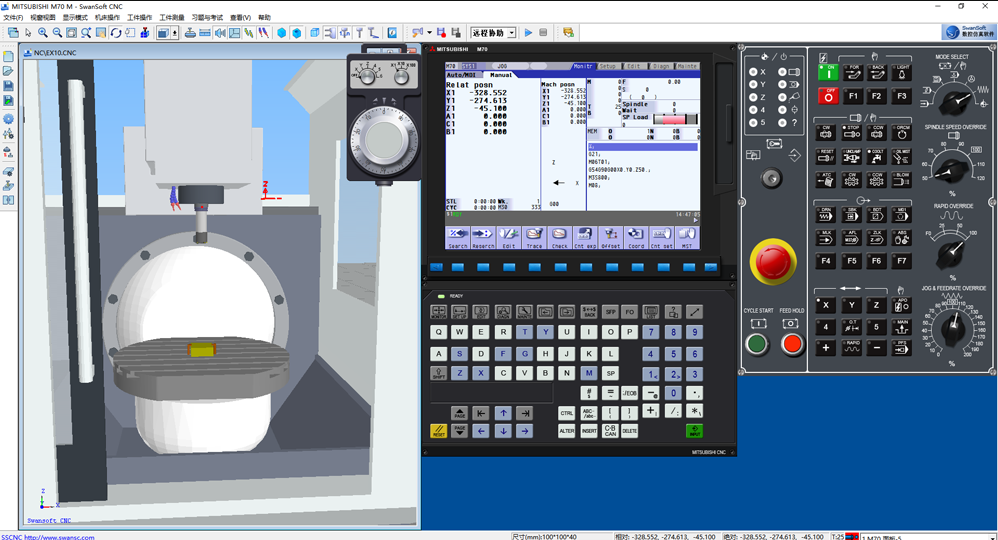This screenshot has height=540, width=998.
Task: Click the handwheel jog dial
Action: 384,137
